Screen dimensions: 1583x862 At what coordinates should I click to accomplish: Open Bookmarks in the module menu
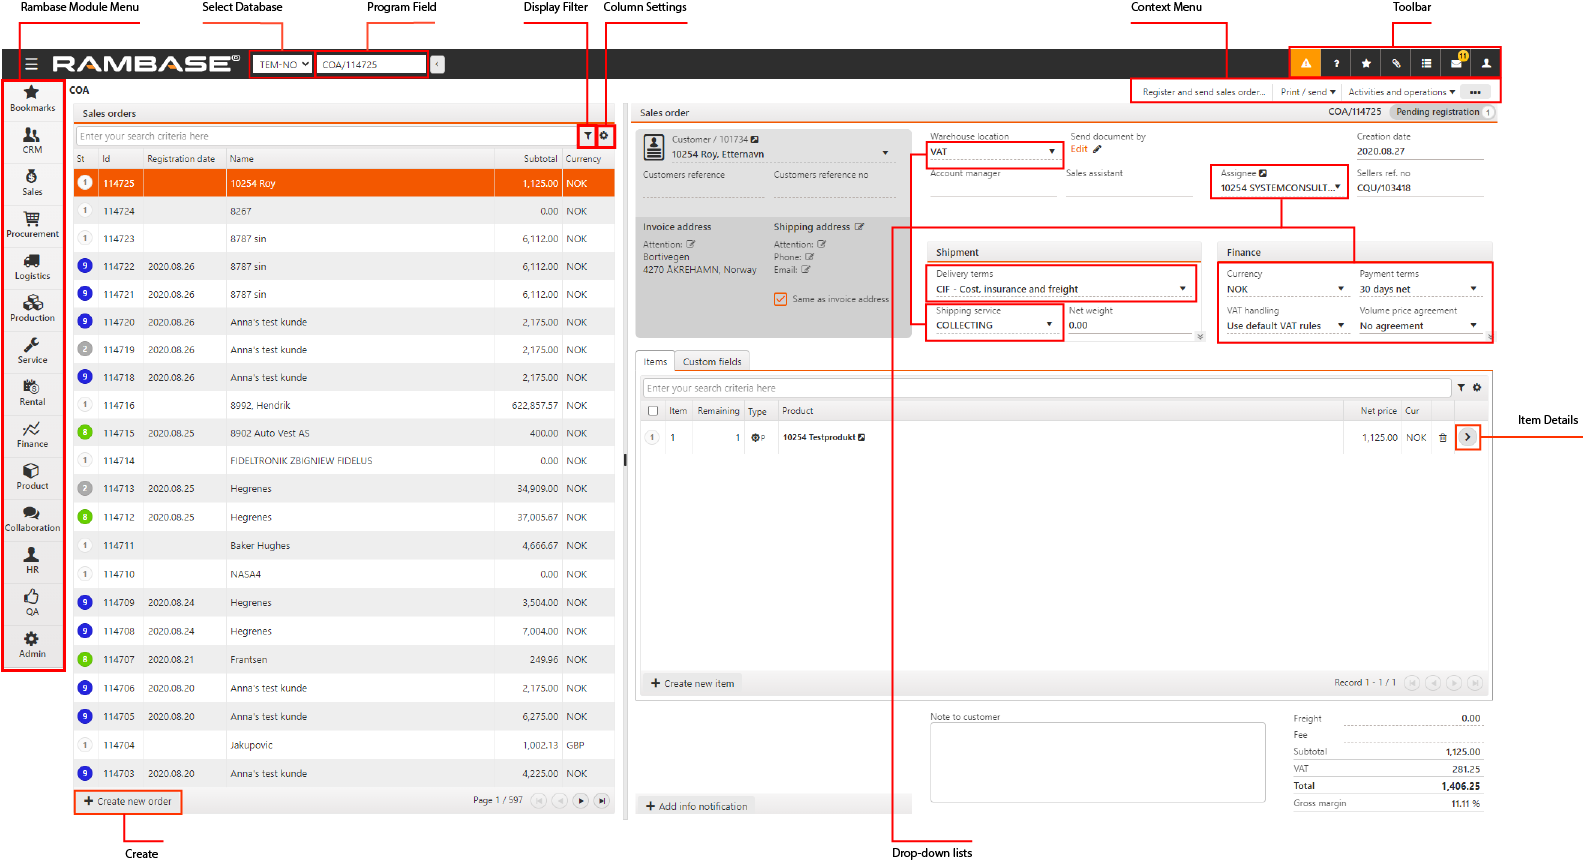[x=32, y=98]
